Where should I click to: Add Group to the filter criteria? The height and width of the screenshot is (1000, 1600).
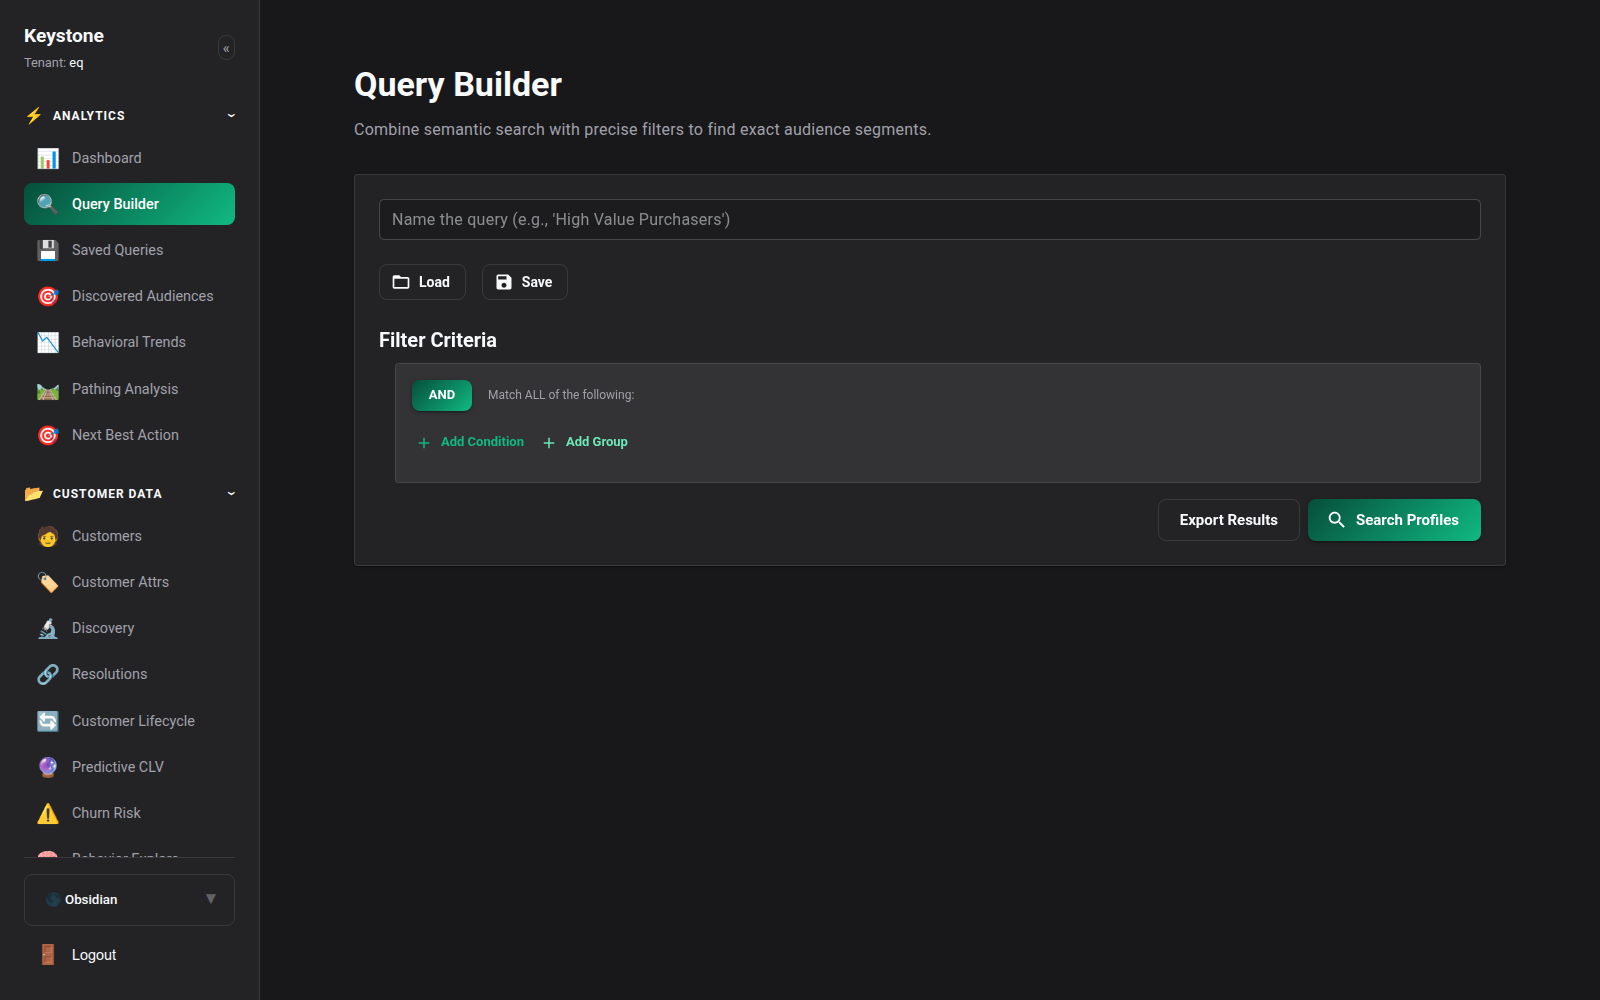coord(585,442)
